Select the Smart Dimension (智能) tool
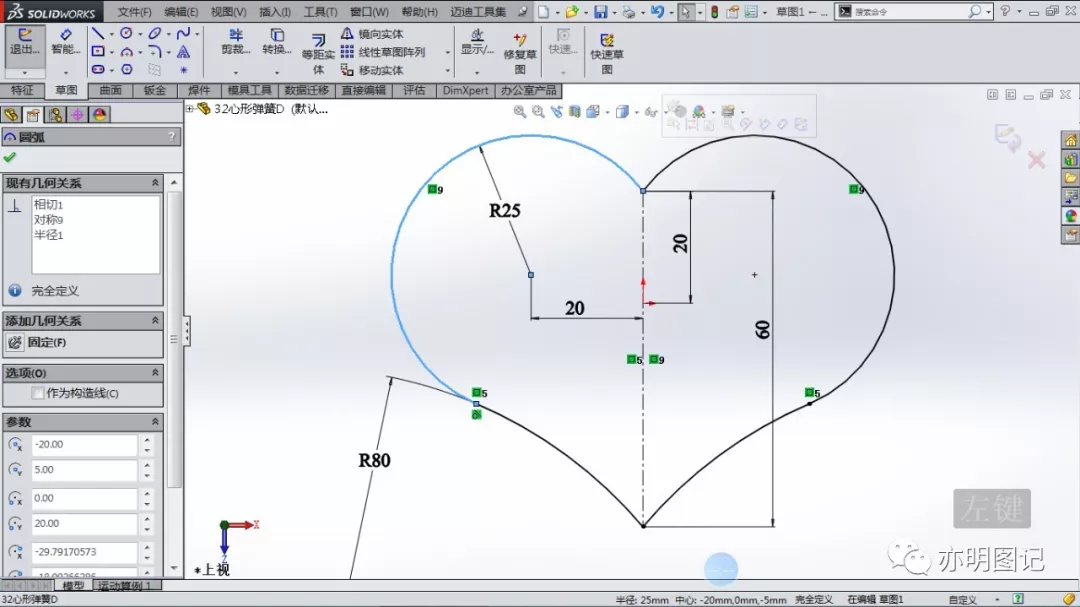The image size is (1080, 607). 65,42
